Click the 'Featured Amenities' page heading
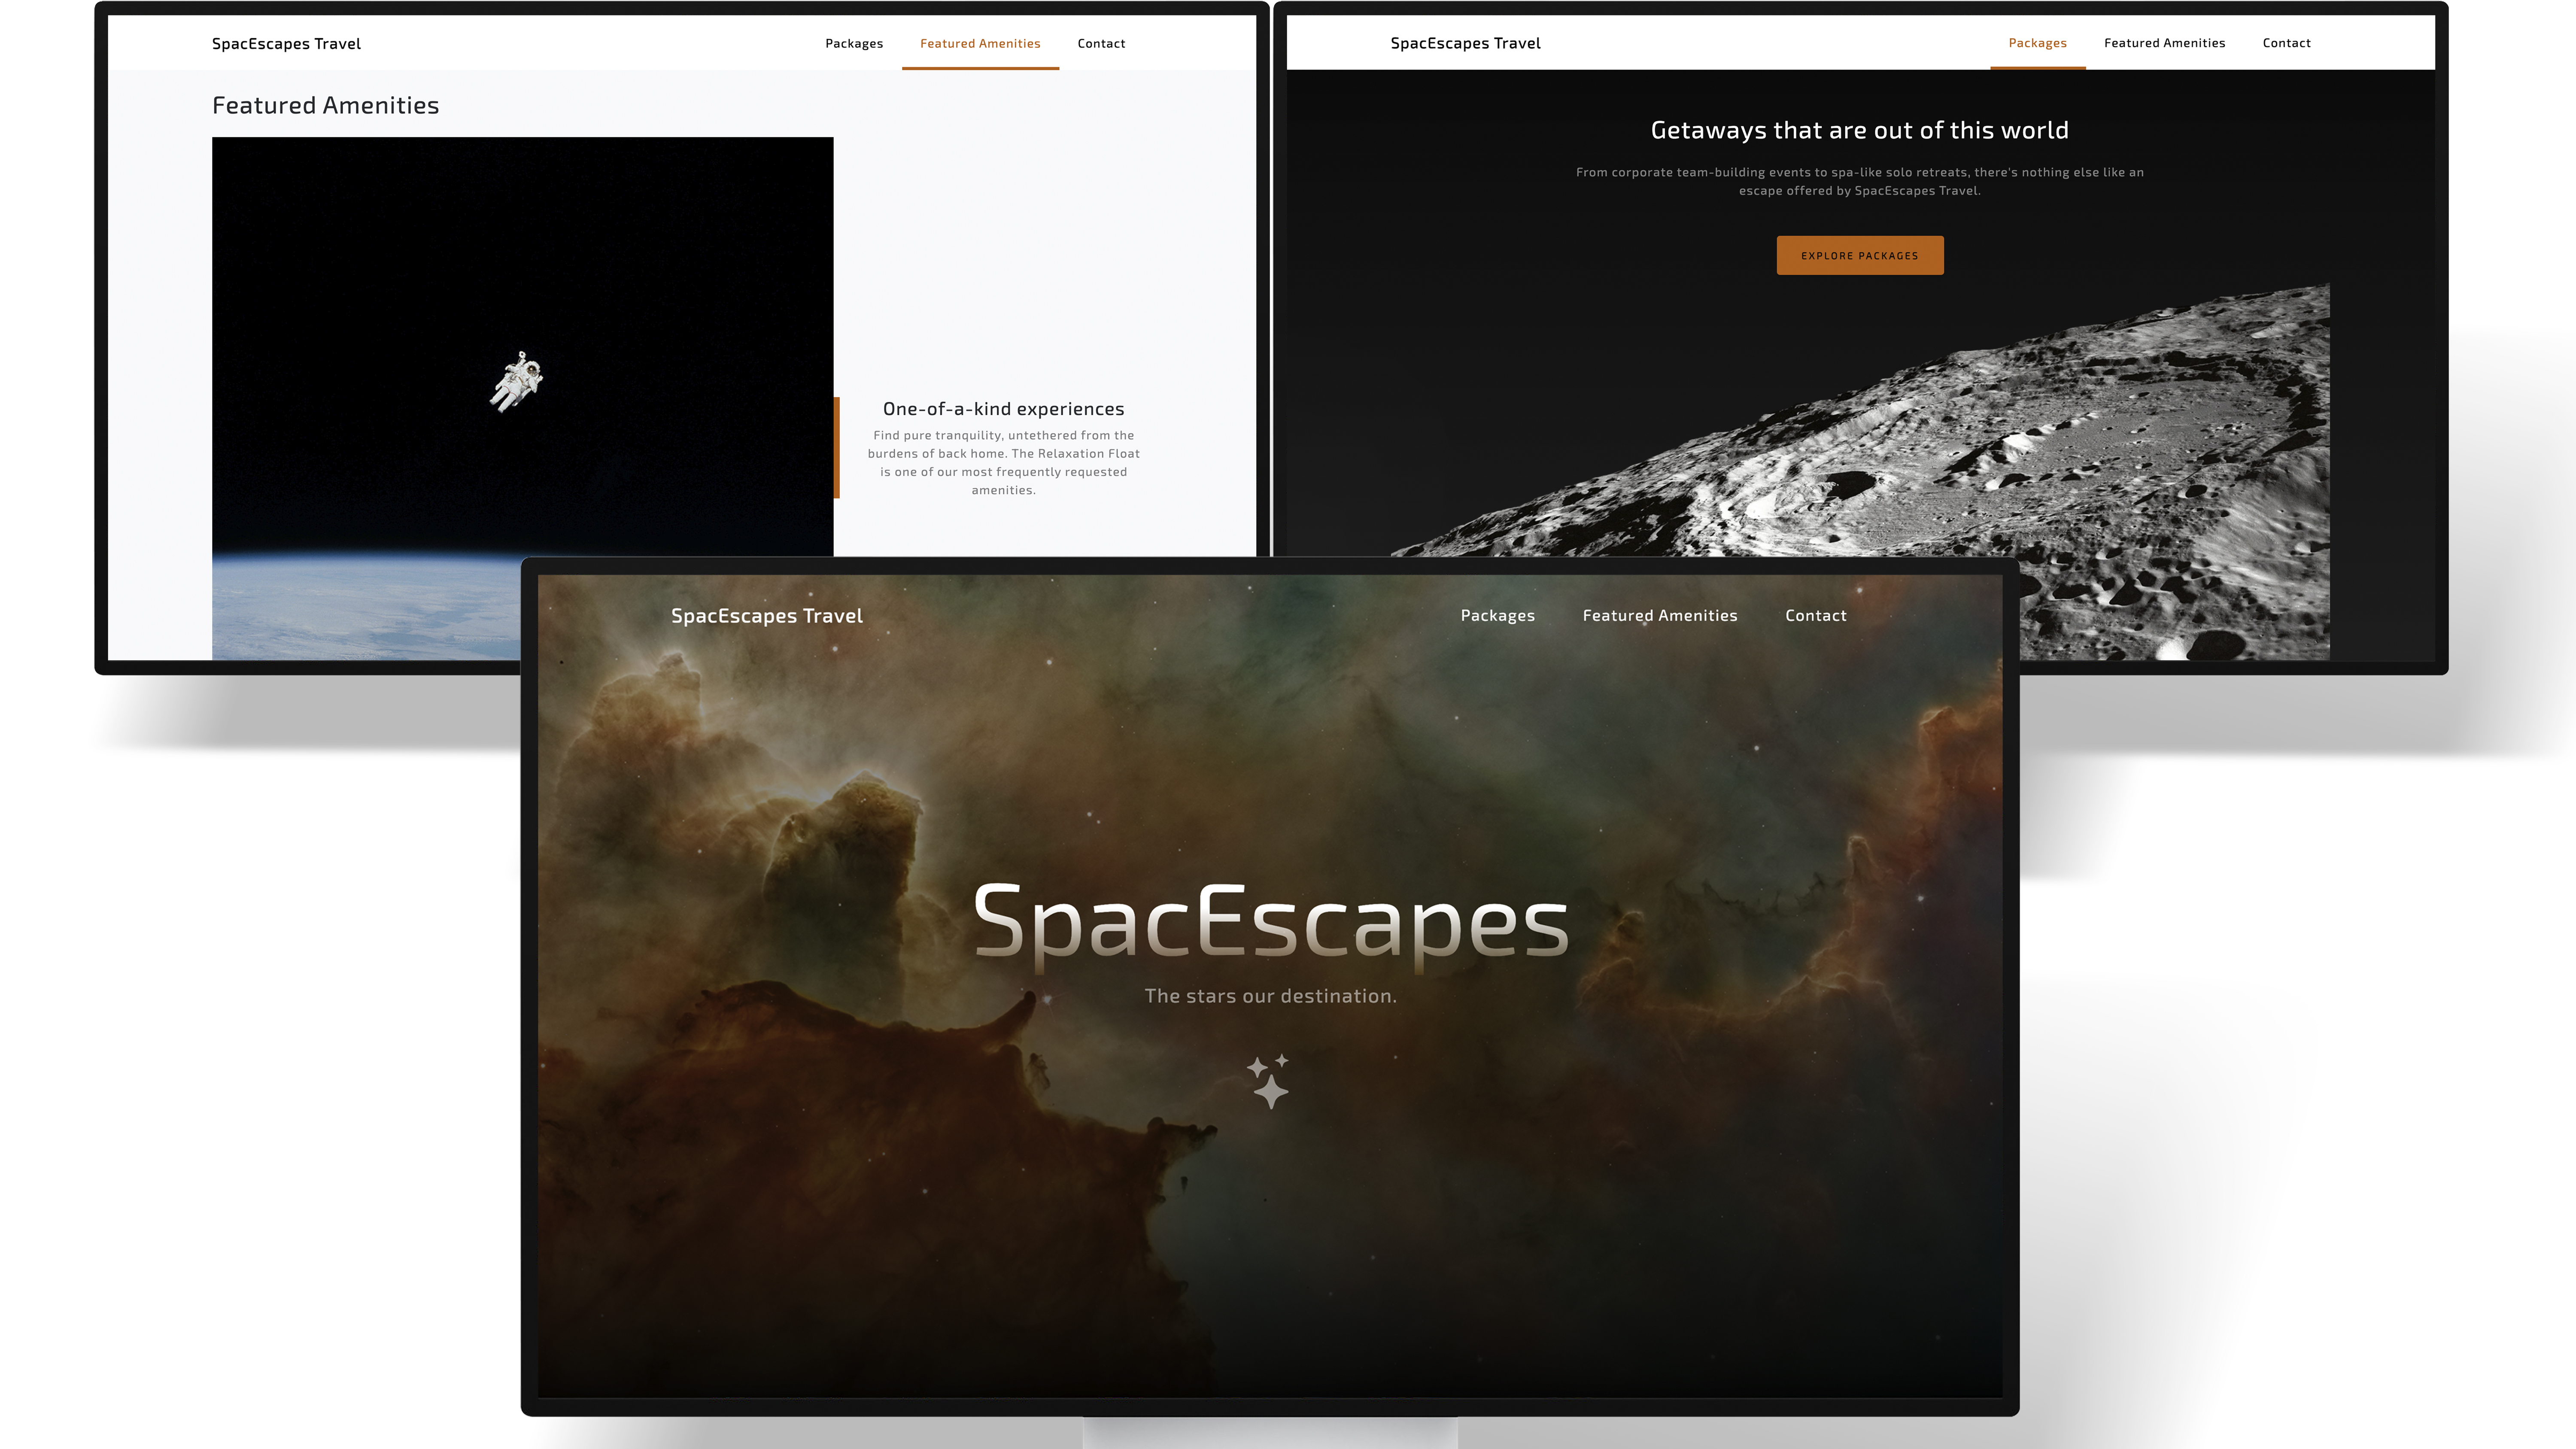The height and width of the screenshot is (1449, 2576). pos(325,105)
